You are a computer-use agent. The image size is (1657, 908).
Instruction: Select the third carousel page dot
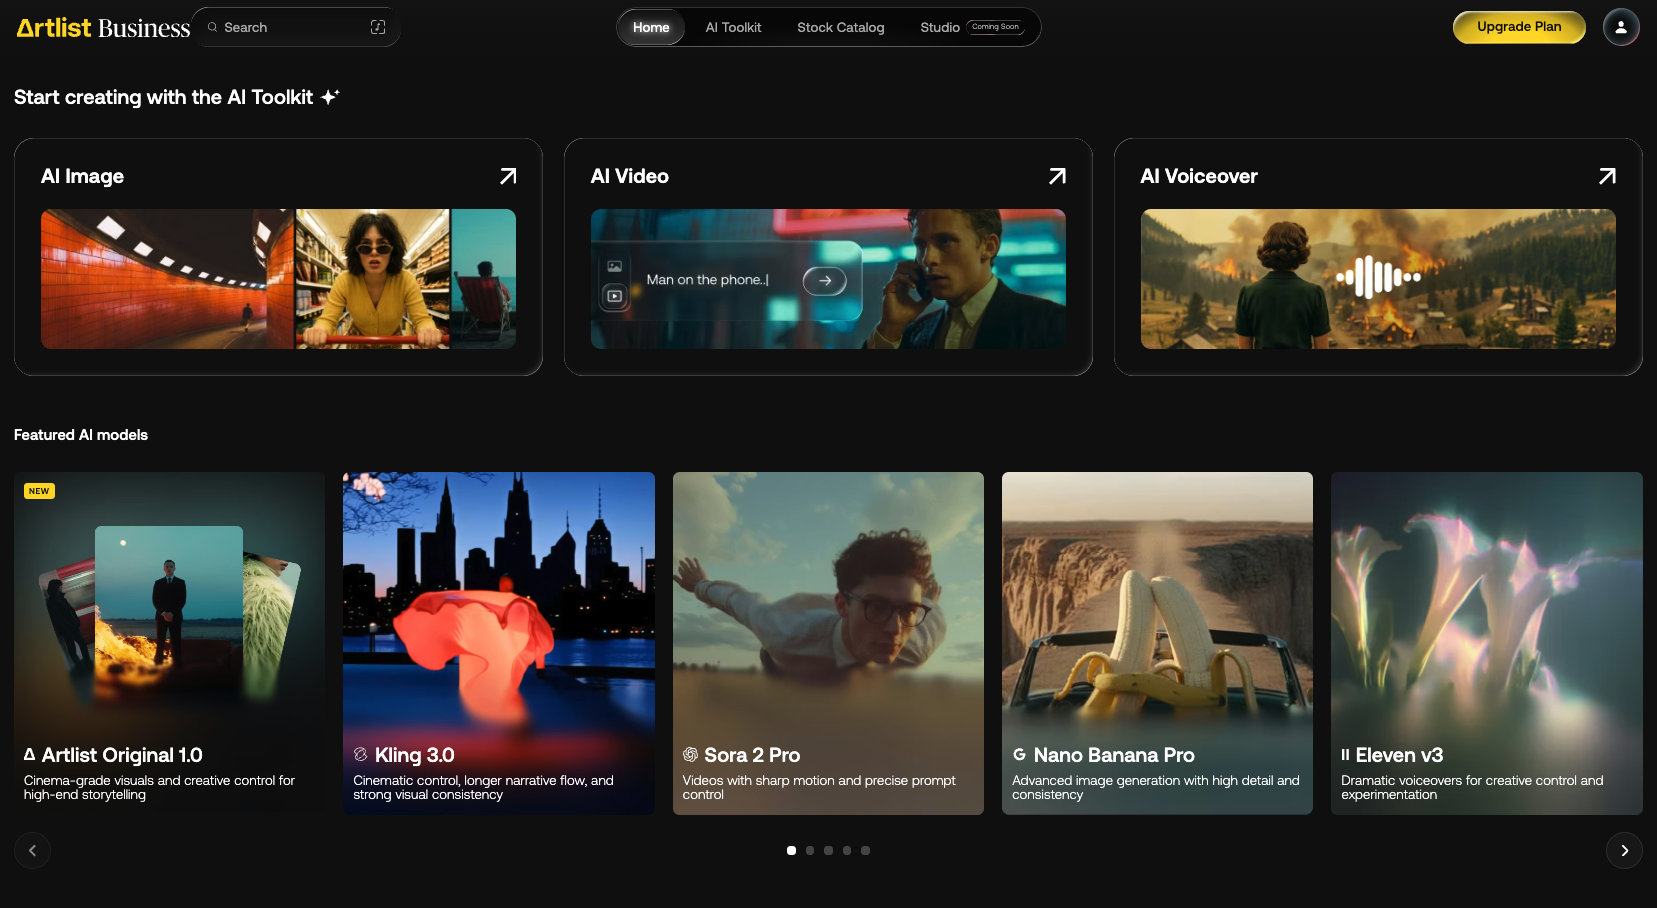tap(828, 851)
